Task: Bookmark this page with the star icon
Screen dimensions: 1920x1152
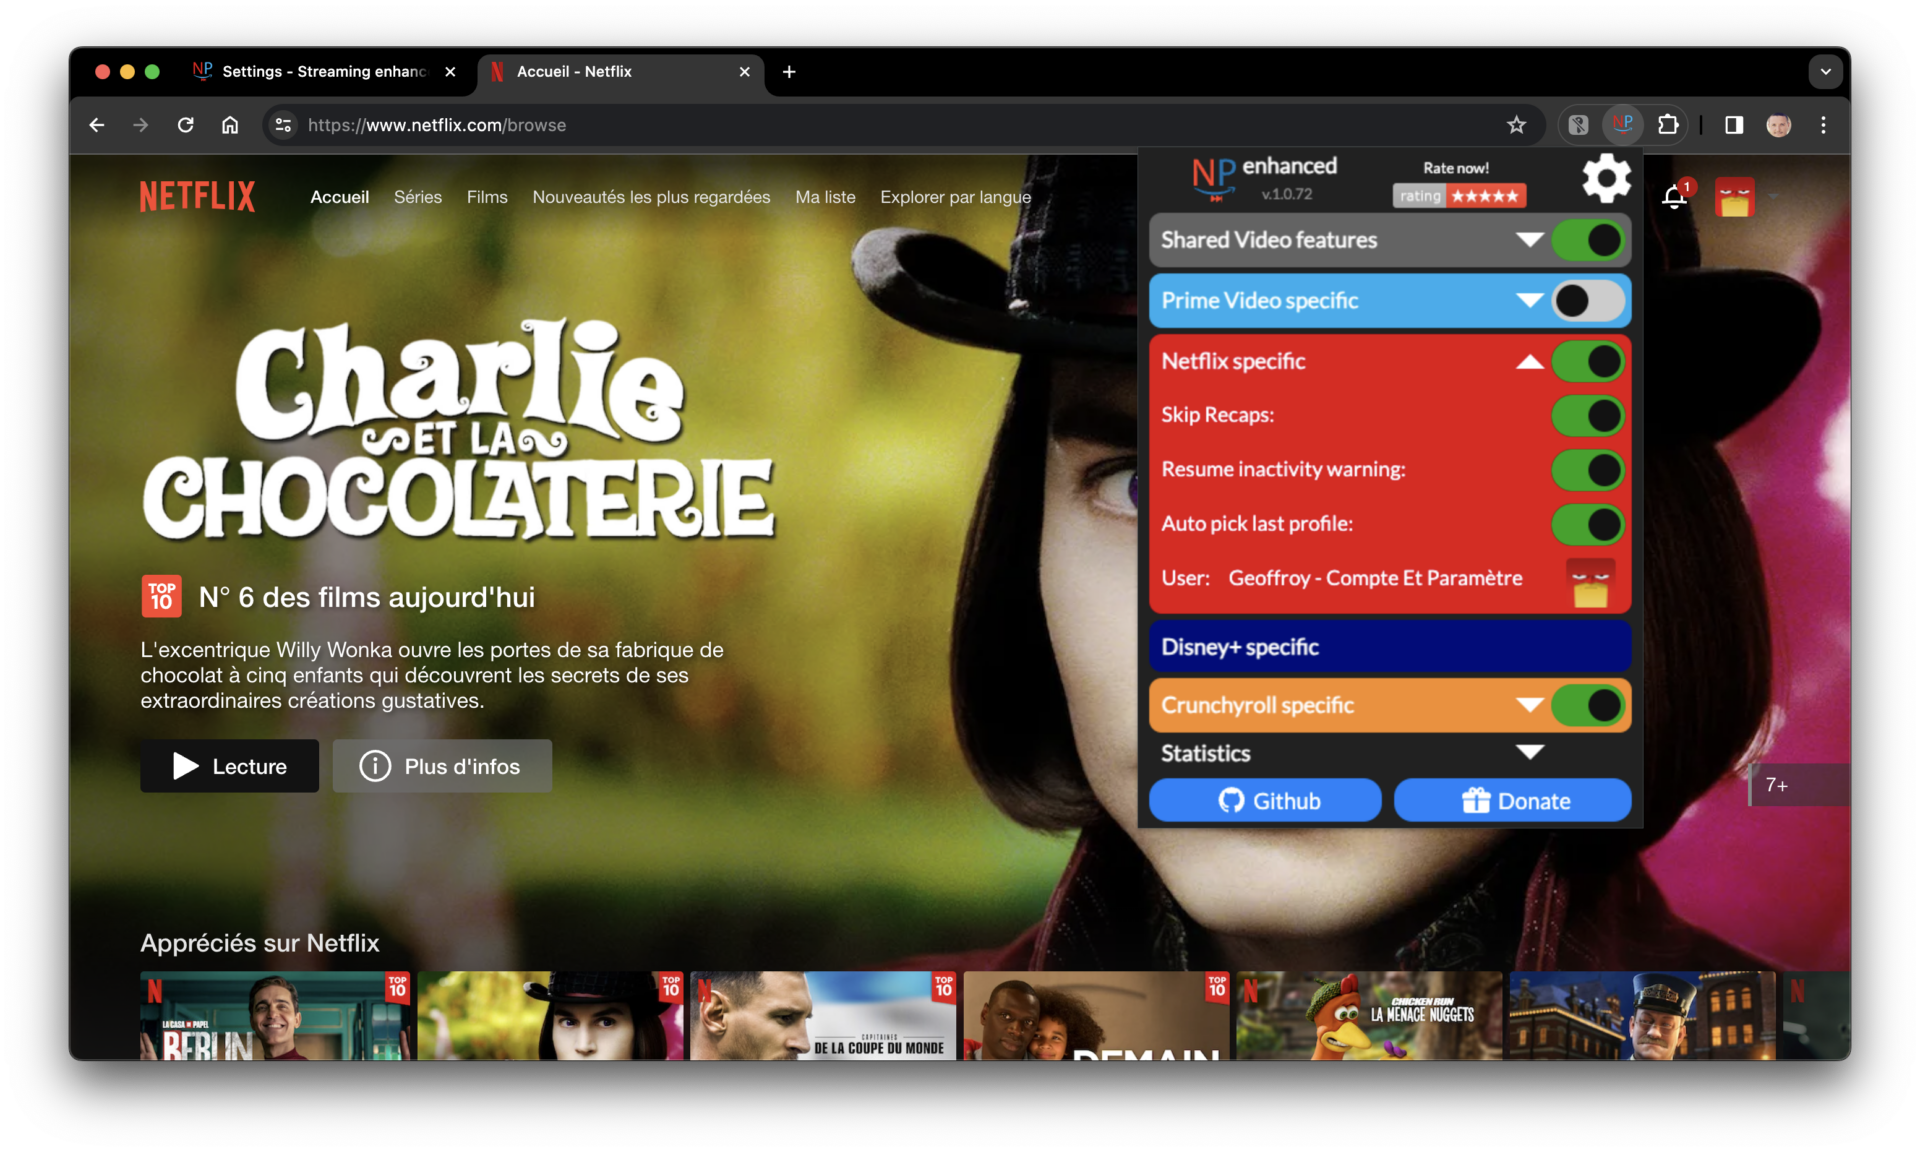Action: click(x=1516, y=125)
